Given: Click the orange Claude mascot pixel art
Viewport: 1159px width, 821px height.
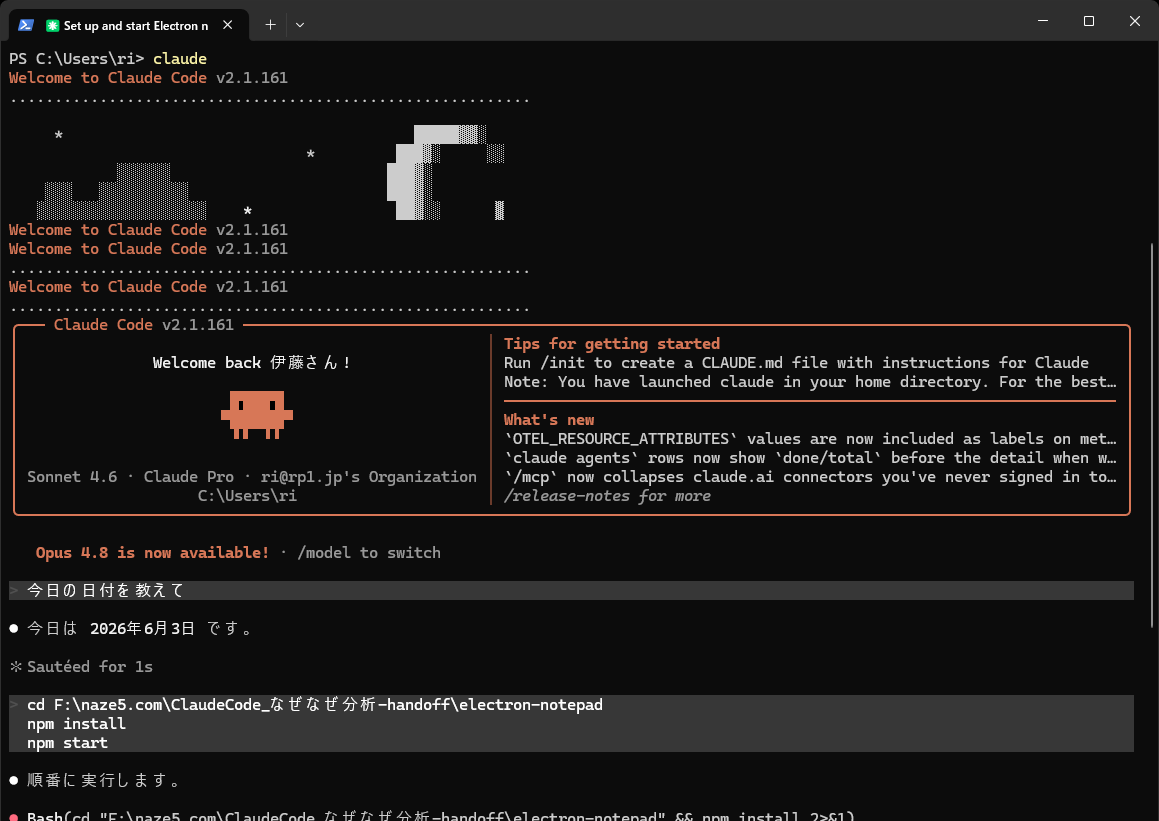Looking at the screenshot, I should coord(256,415).
